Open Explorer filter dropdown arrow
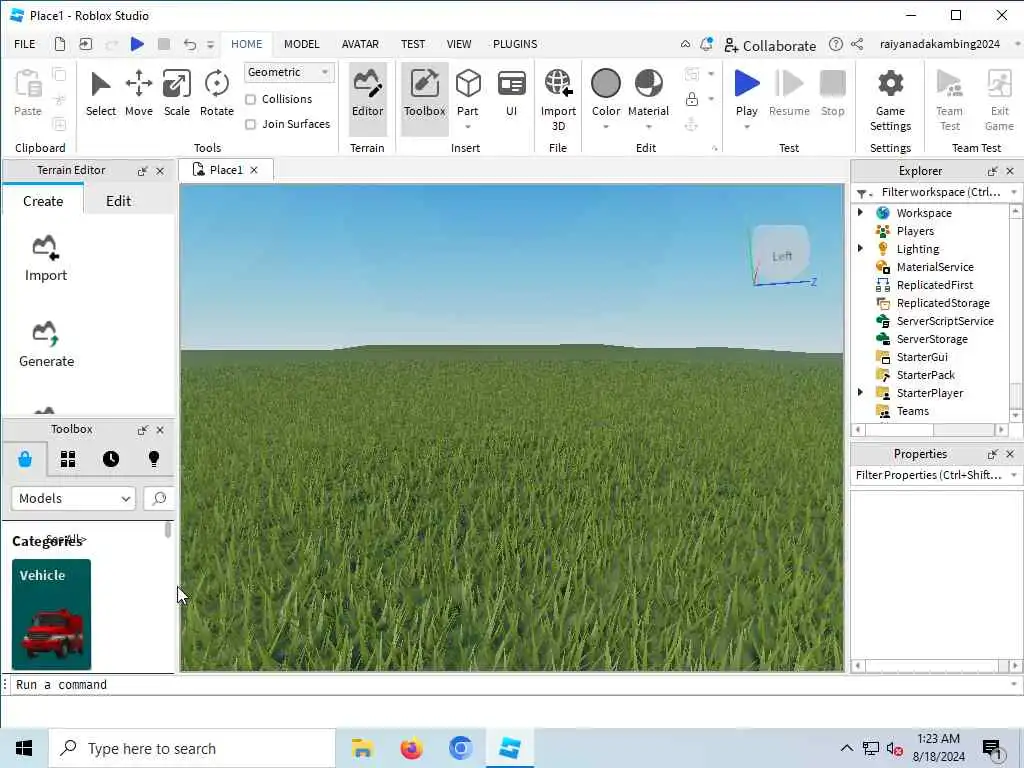This screenshot has height=768, width=1024. pos(1014,192)
